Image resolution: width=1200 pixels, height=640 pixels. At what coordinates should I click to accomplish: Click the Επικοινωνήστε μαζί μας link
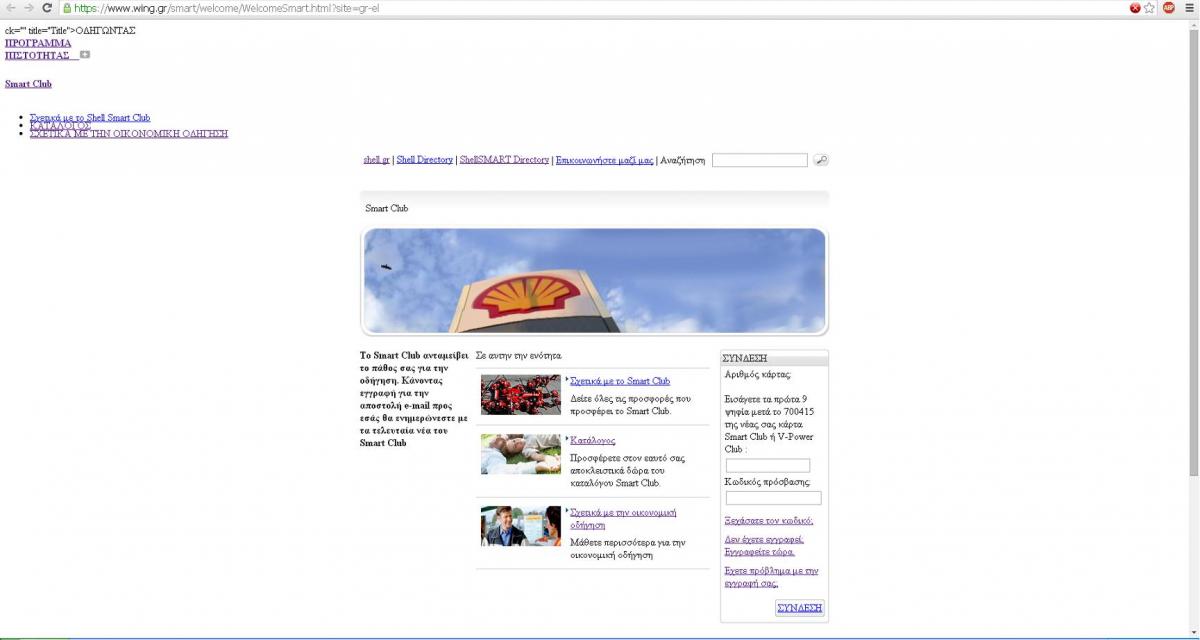coord(604,160)
